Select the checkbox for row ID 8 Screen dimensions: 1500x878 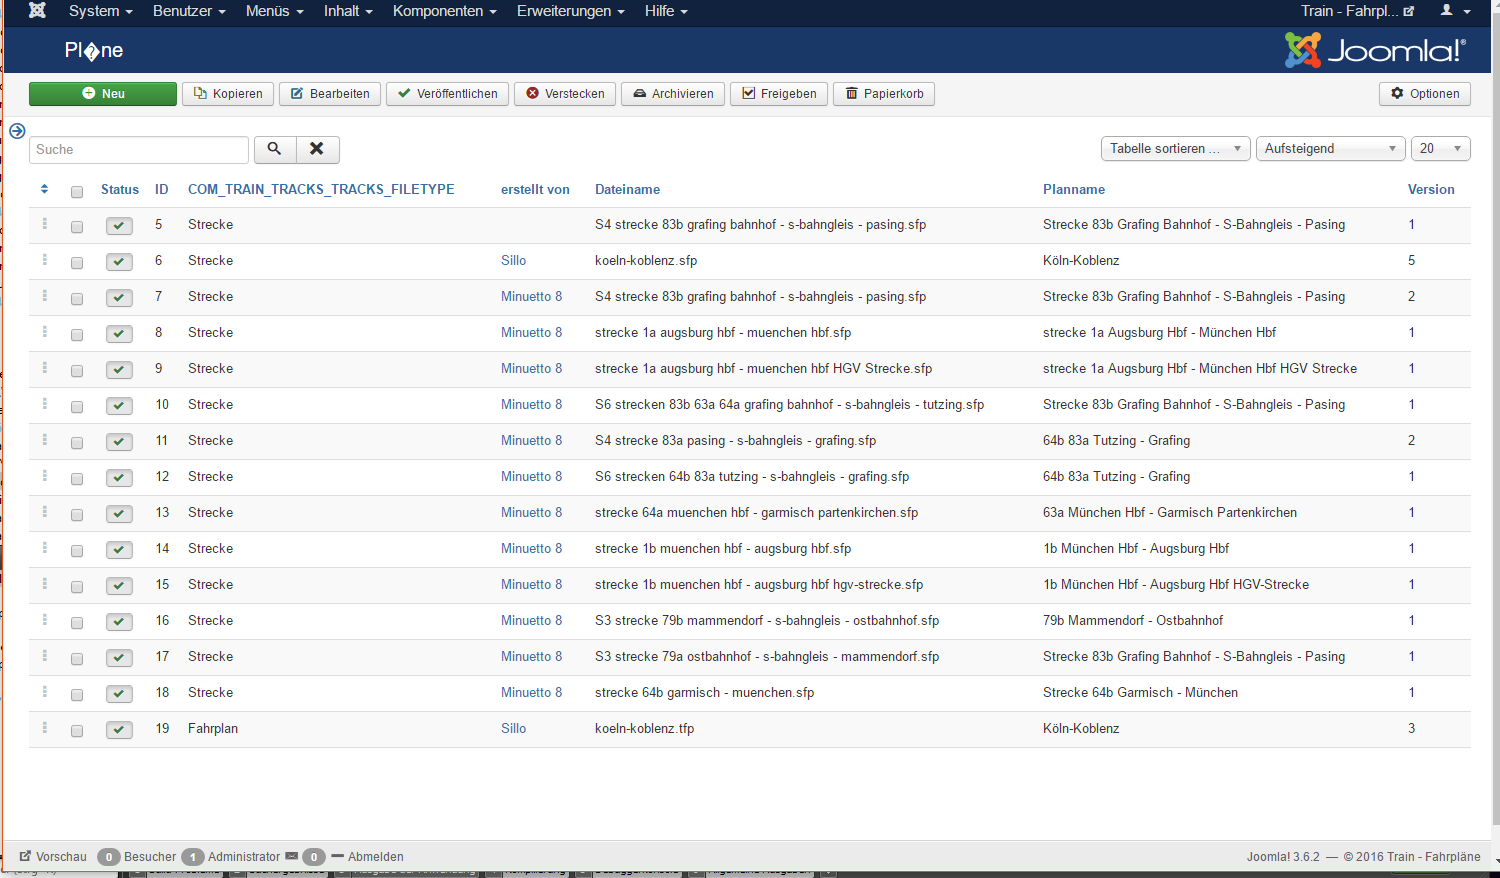pyautogui.click(x=77, y=335)
